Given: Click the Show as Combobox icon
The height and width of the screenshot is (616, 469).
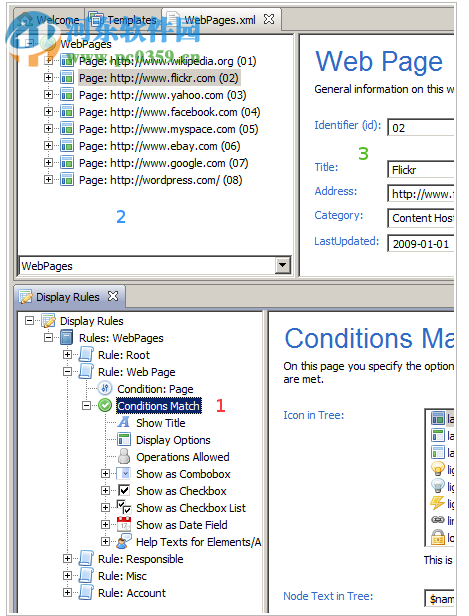Looking at the screenshot, I should (125, 473).
